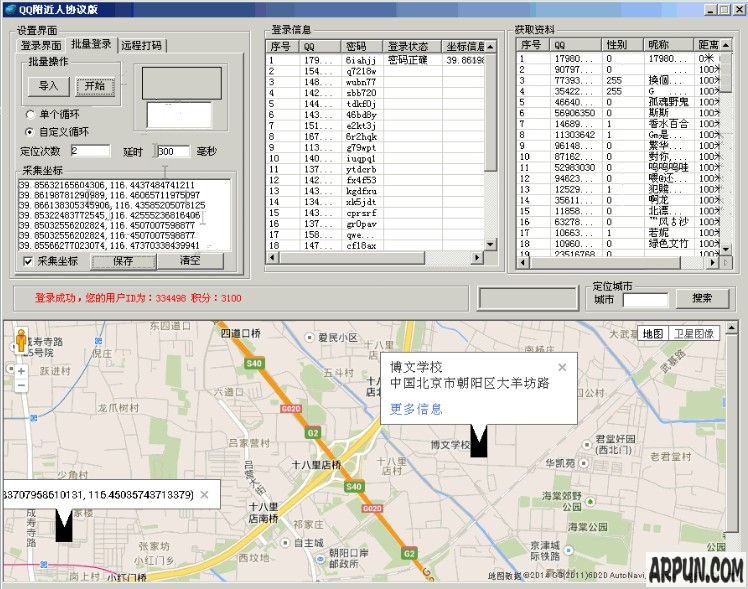Viewport: 748px width, 589px height.
Task: Click the 龙爪树村 map label
Action: click(x=118, y=408)
